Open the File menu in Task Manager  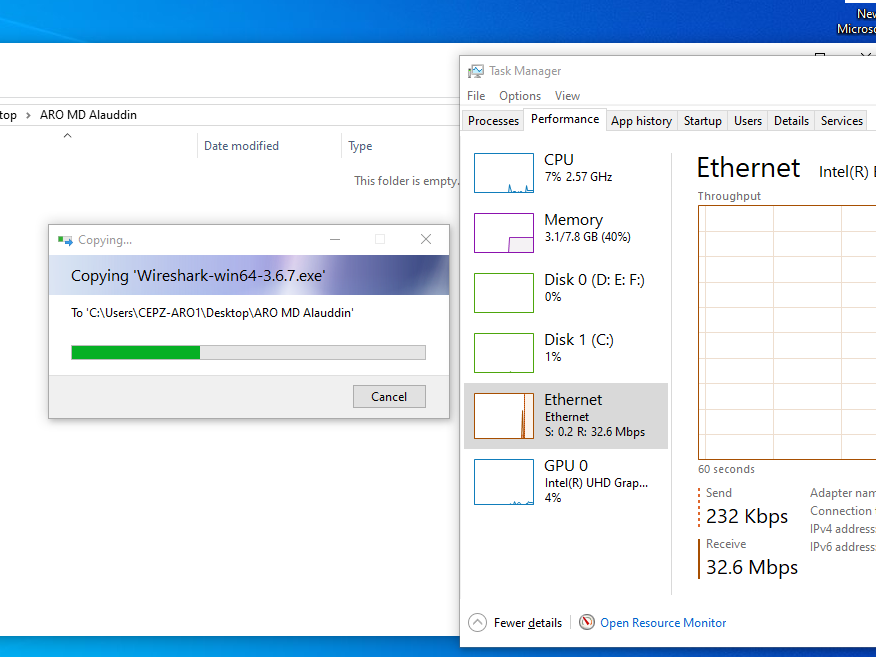coord(476,96)
